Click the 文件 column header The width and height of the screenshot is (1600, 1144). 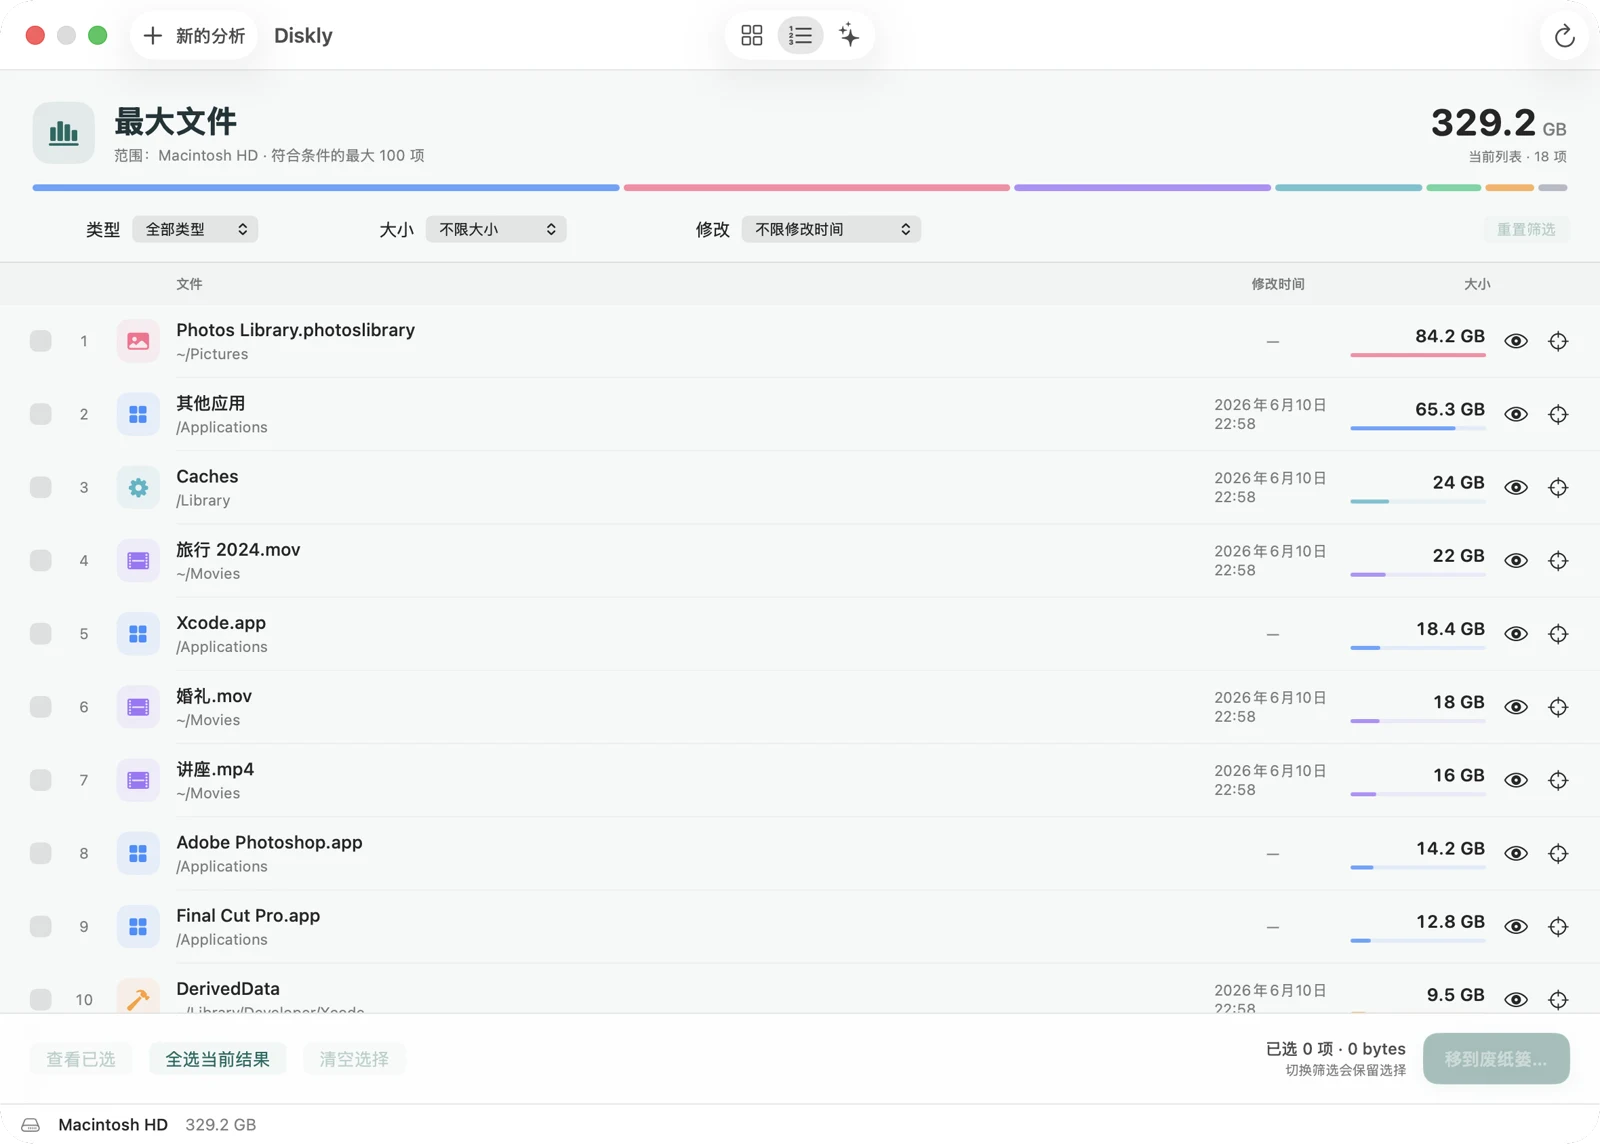point(189,284)
